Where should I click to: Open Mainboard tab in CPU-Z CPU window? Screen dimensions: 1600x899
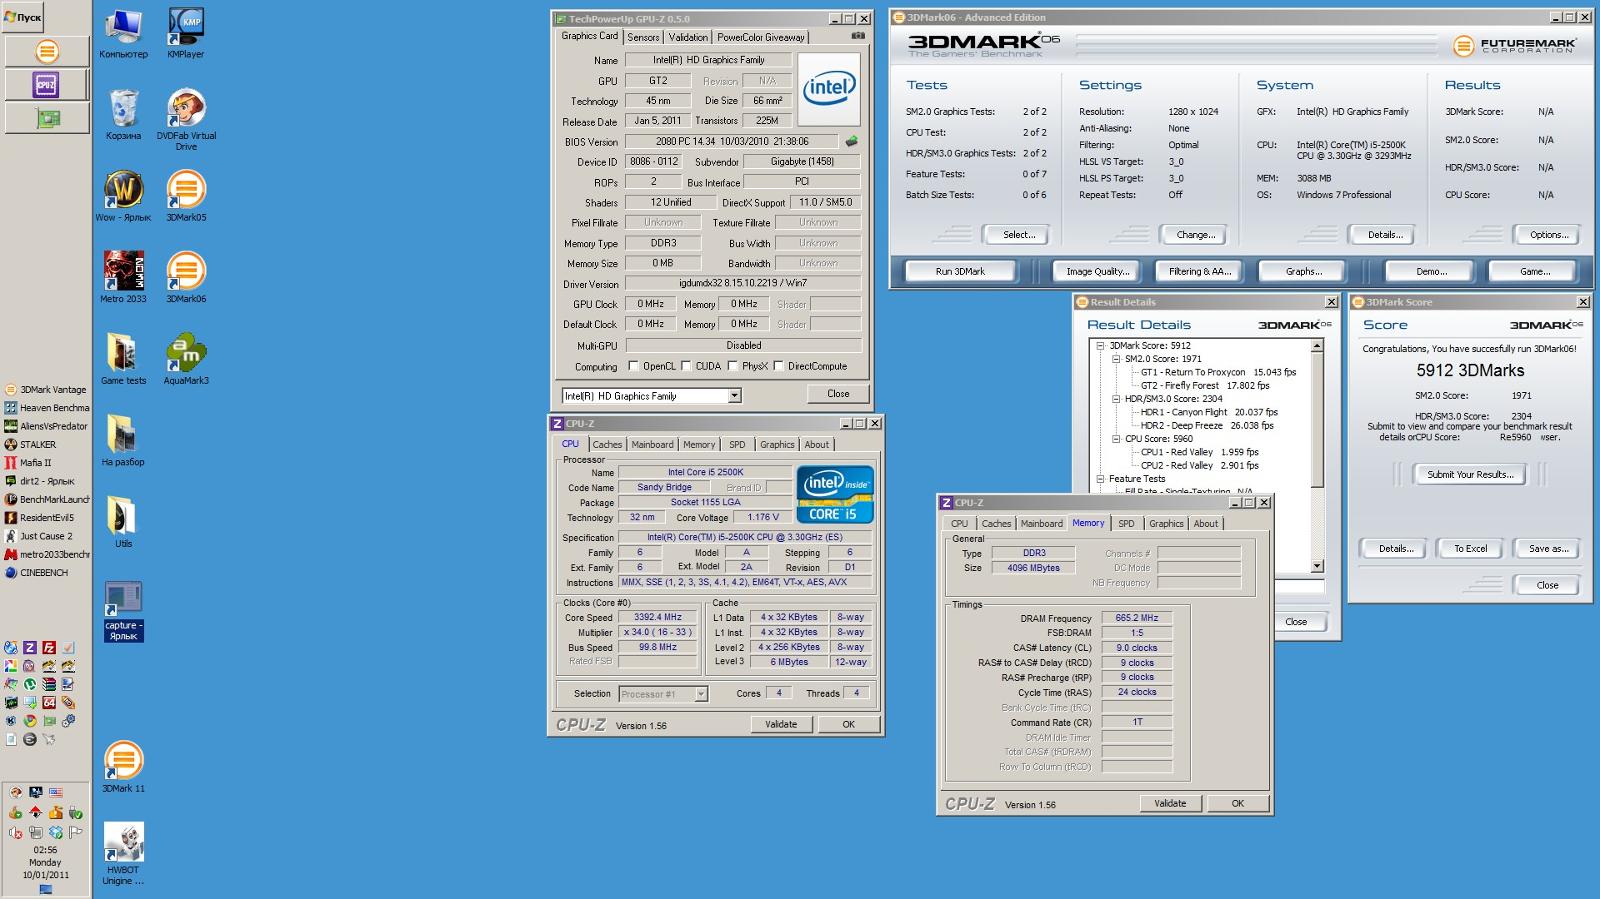point(652,445)
